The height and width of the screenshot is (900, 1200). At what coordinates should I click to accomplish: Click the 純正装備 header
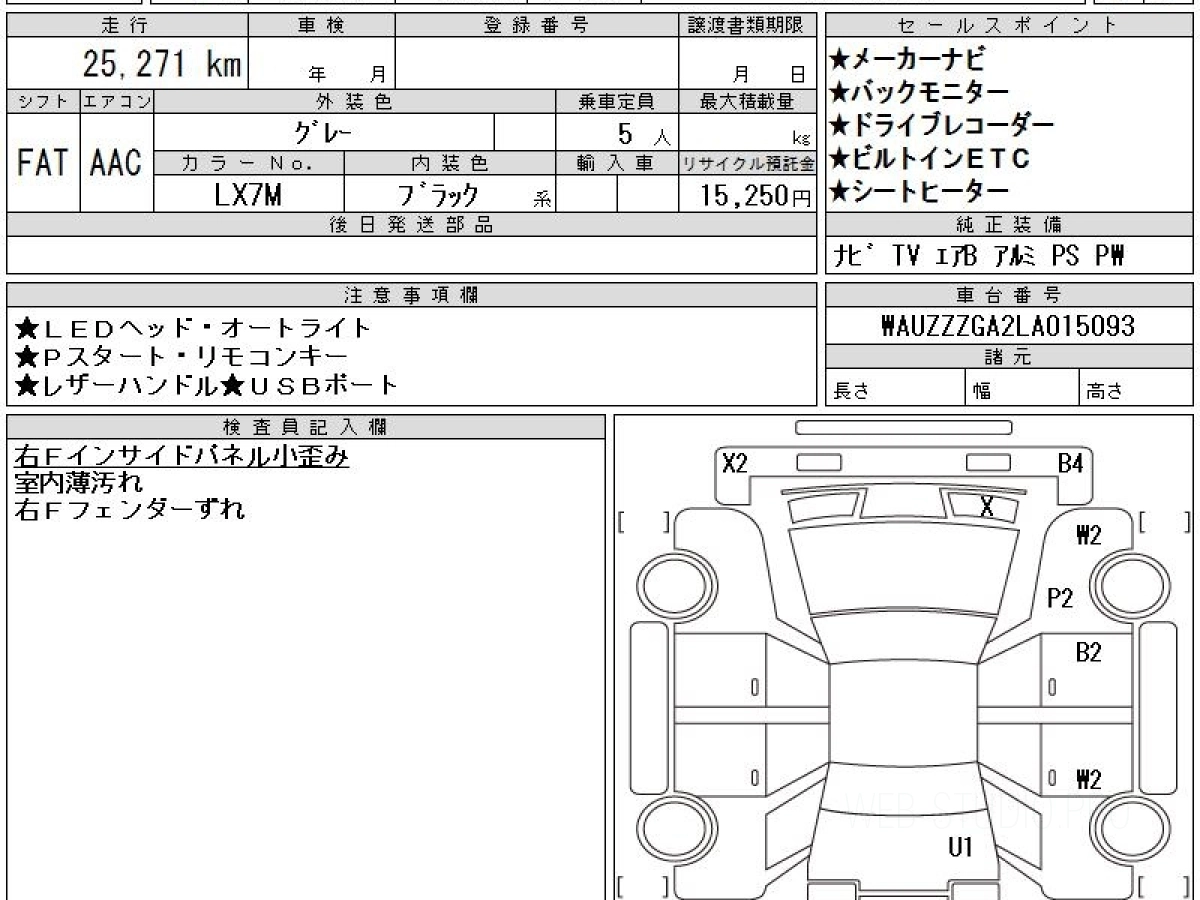point(1008,225)
